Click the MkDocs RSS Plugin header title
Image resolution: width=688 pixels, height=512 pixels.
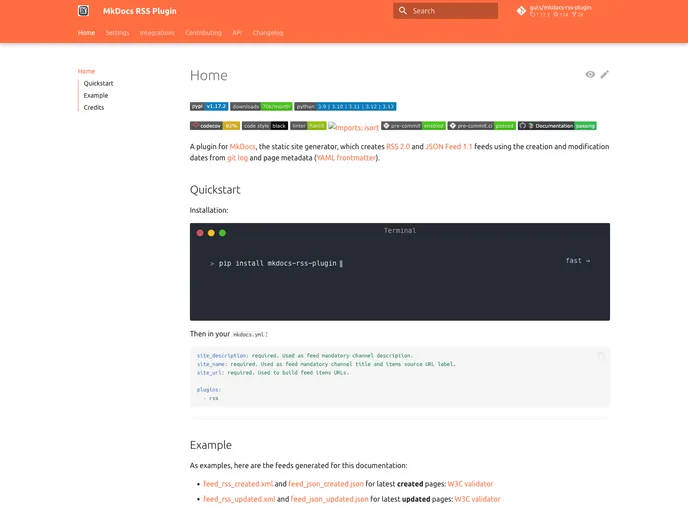tap(140, 11)
